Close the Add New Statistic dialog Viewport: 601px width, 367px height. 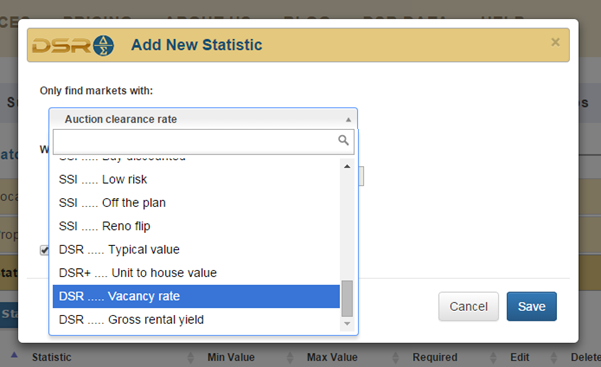pos(555,42)
